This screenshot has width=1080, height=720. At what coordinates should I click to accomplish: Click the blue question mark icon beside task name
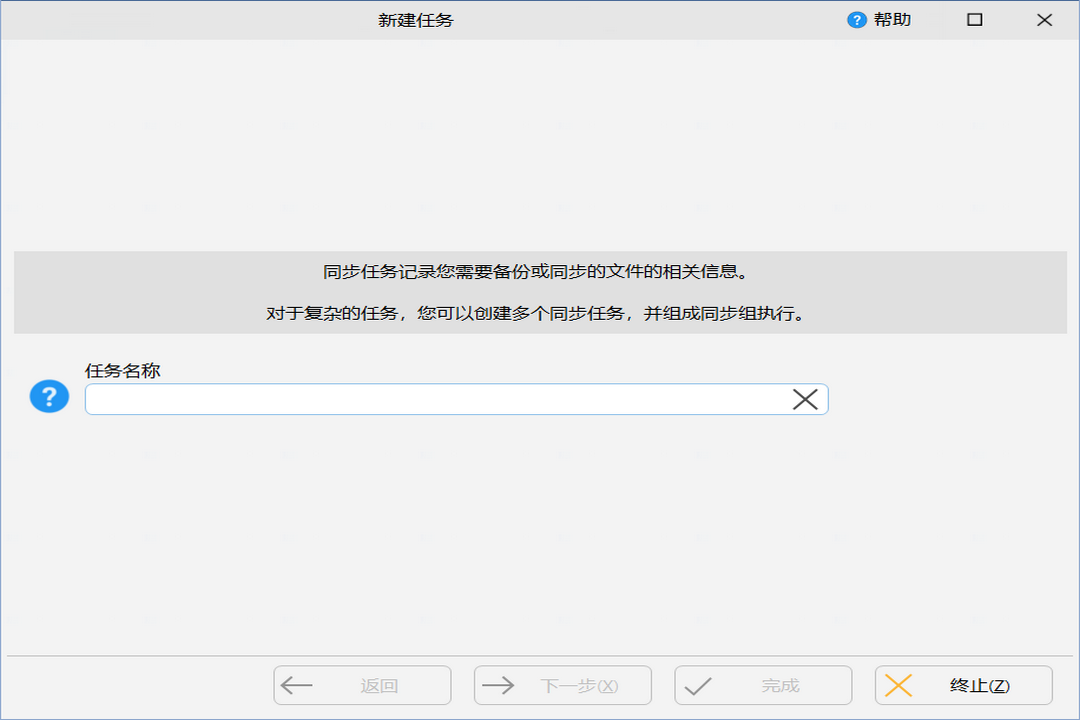pos(48,398)
